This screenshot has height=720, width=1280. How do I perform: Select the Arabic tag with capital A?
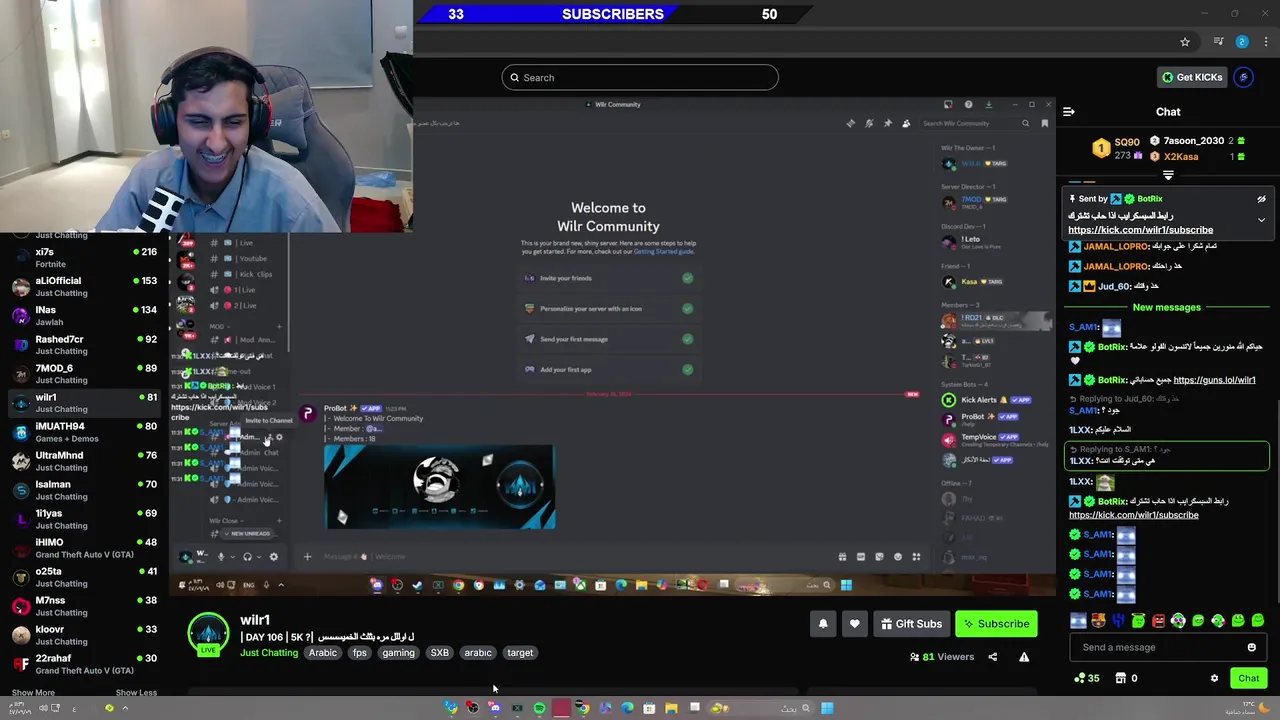click(x=323, y=653)
